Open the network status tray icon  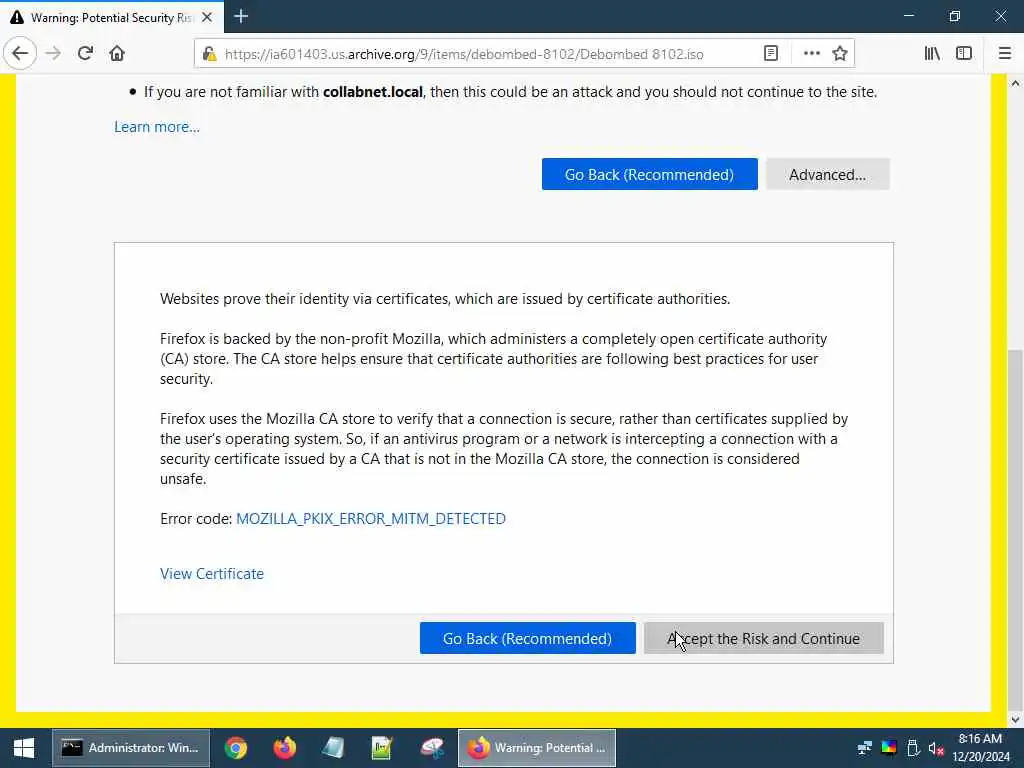(x=864, y=748)
